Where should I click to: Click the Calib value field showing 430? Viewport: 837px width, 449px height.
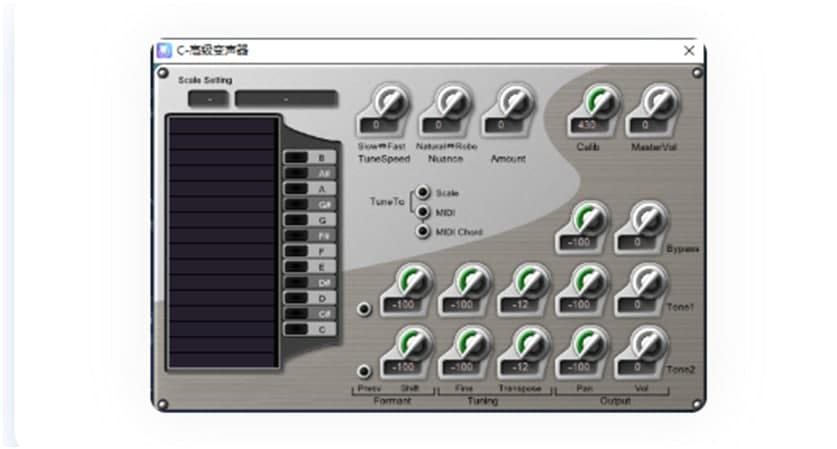click(587, 125)
